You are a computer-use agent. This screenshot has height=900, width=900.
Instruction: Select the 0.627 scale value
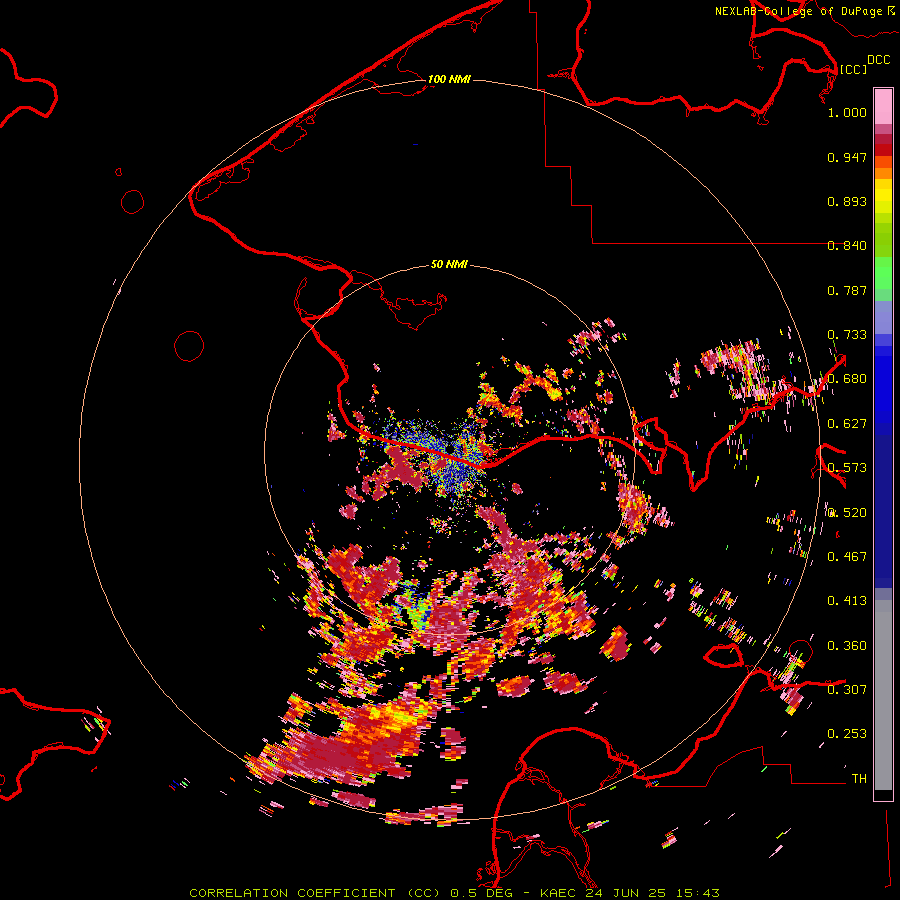point(847,424)
